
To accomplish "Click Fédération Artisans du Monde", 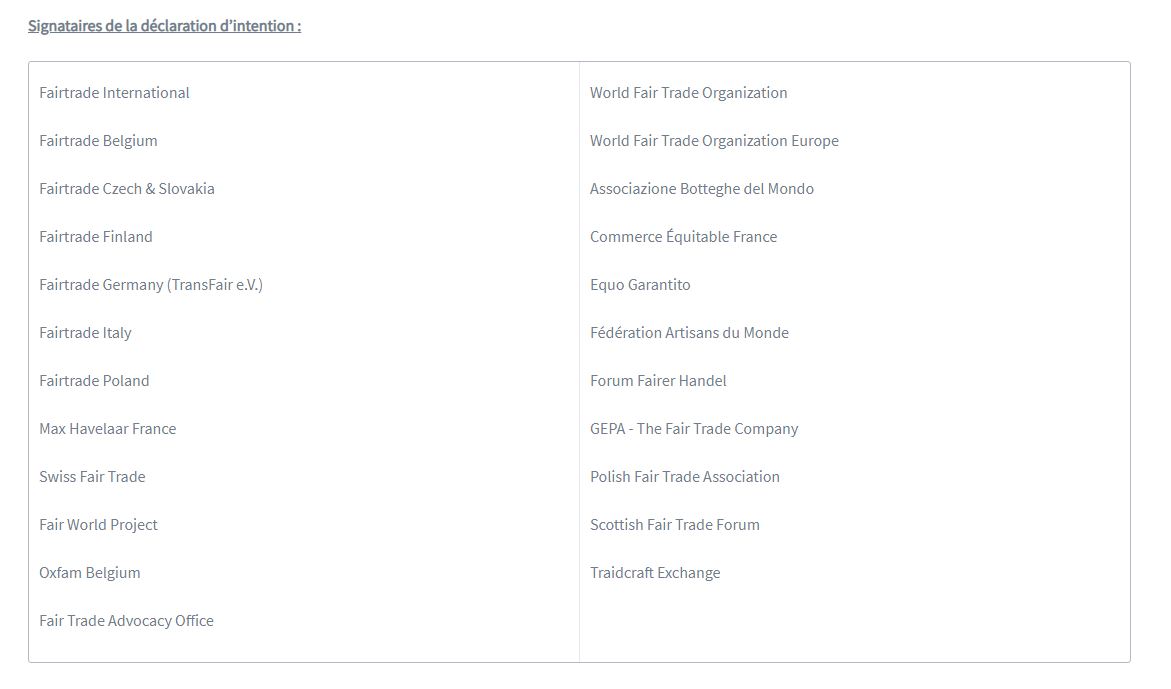I will (x=689, y=333).
